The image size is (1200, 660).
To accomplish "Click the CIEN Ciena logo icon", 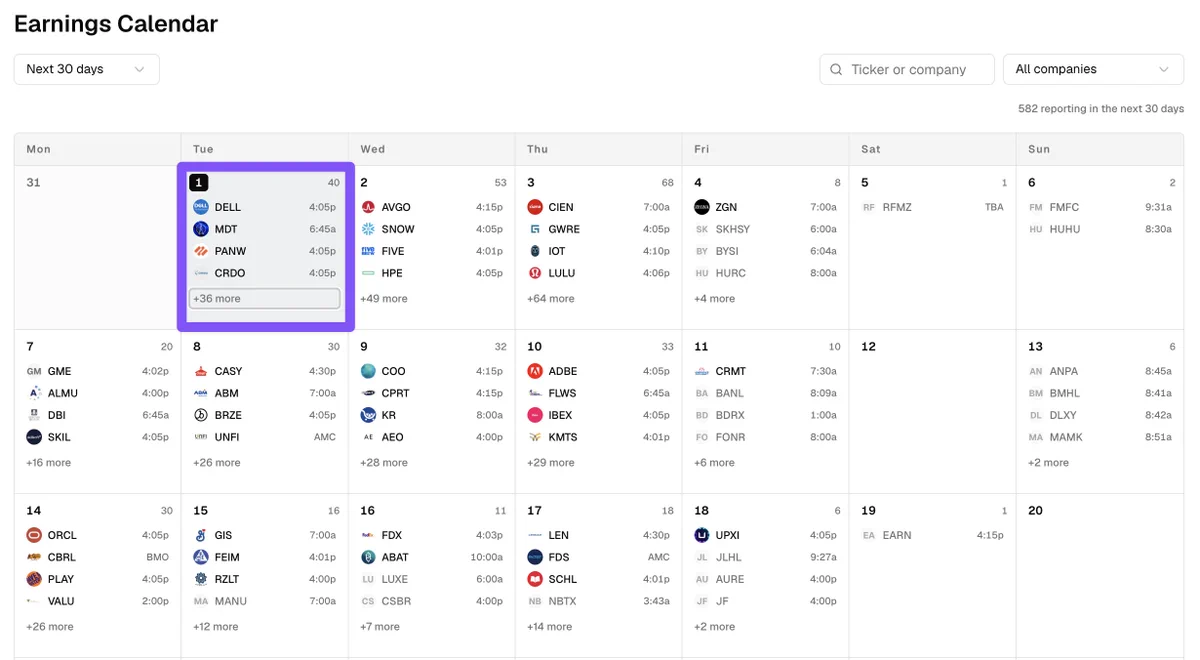I will tap(535, 207).
